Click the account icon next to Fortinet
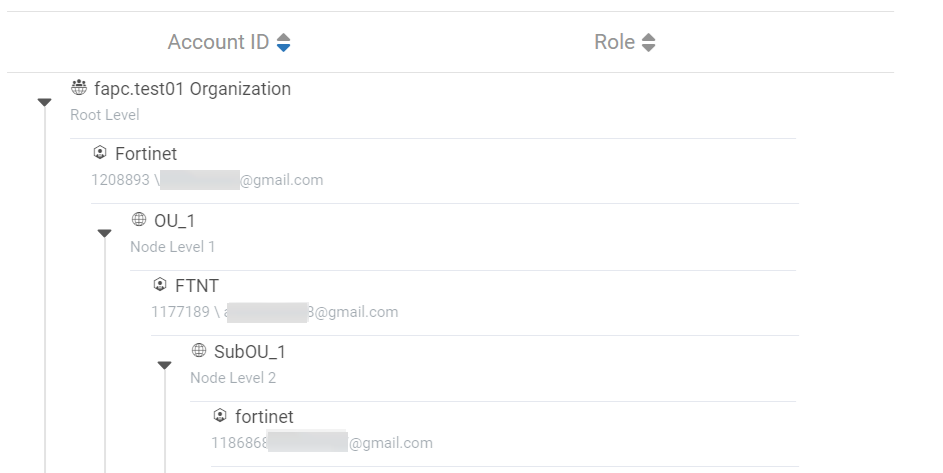The height and width of the screenshot is (473, 943). pyautogui.click(x=100, y=154)
